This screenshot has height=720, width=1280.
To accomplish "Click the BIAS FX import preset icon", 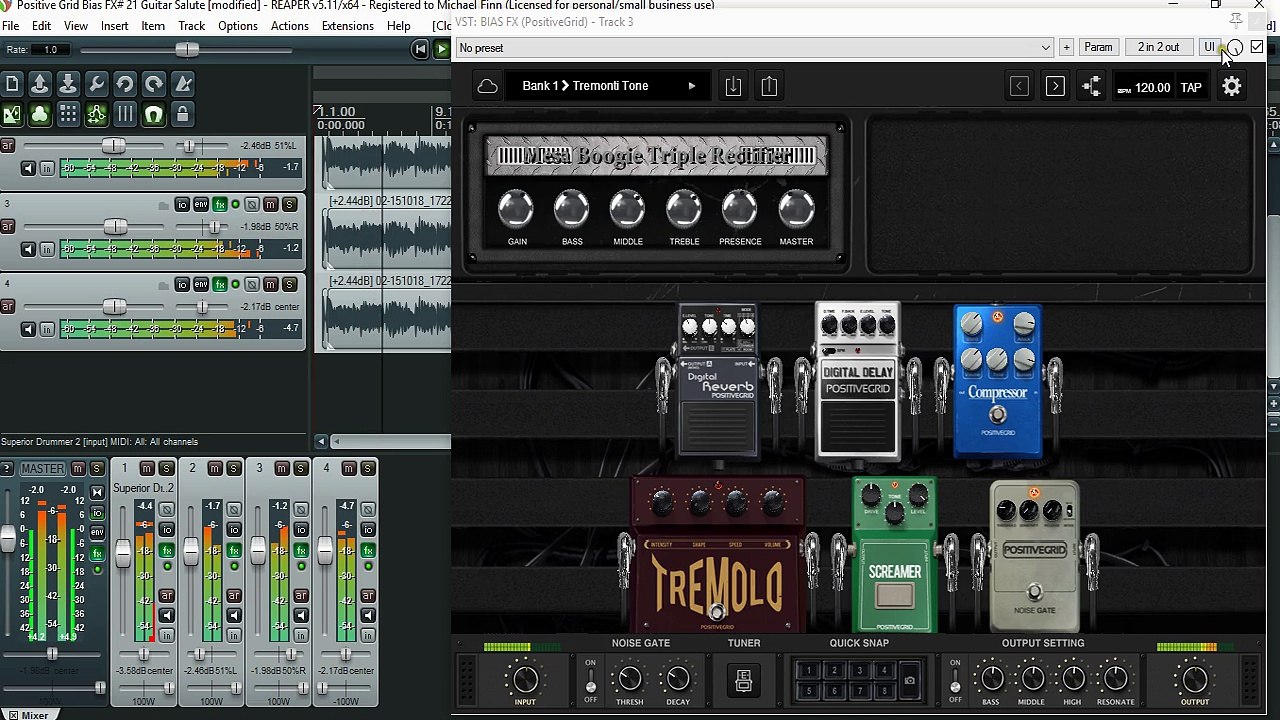I will tap(733, 86).
